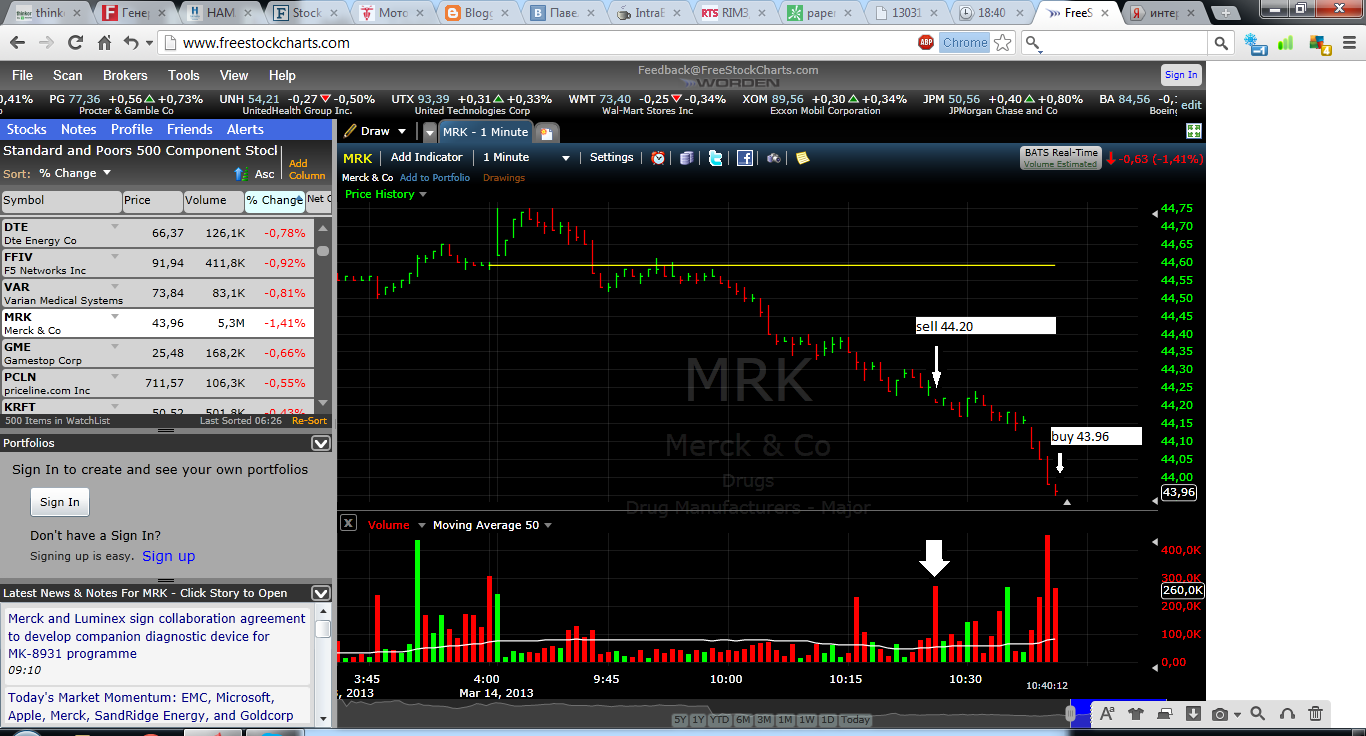Switch to the Alerts tab

coord(245,129)
